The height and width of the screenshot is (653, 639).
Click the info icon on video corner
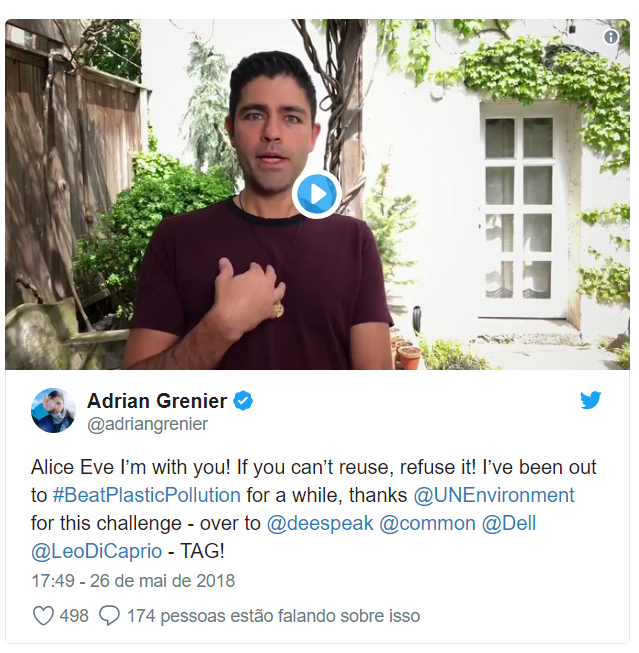point(611,37)
